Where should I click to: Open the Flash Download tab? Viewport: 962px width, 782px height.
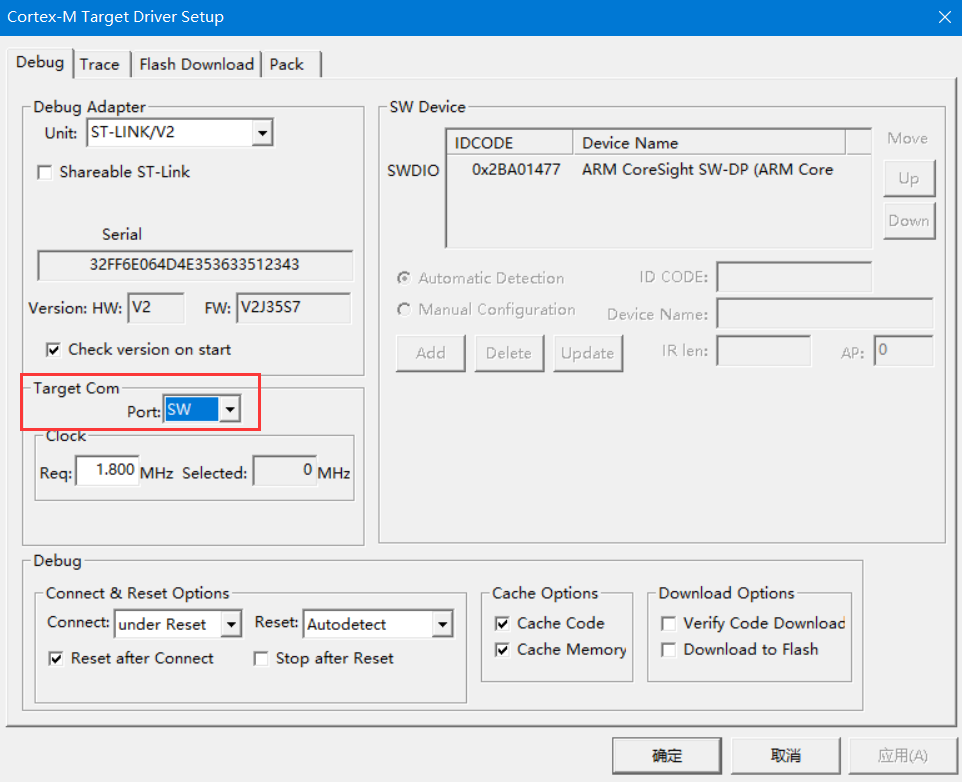pyautogui.click(x=196, y=63)
